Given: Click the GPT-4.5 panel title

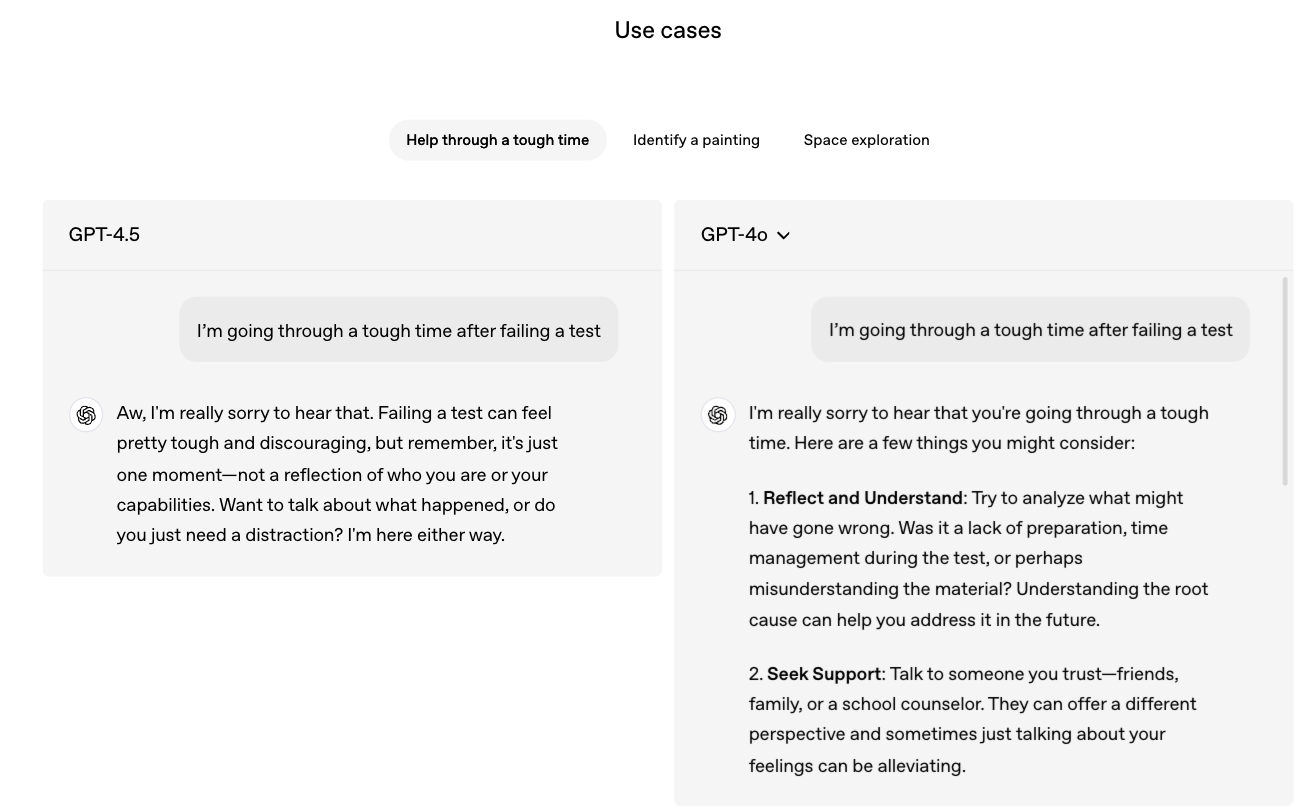Looking at the screenshot, I should pos(104,235).
